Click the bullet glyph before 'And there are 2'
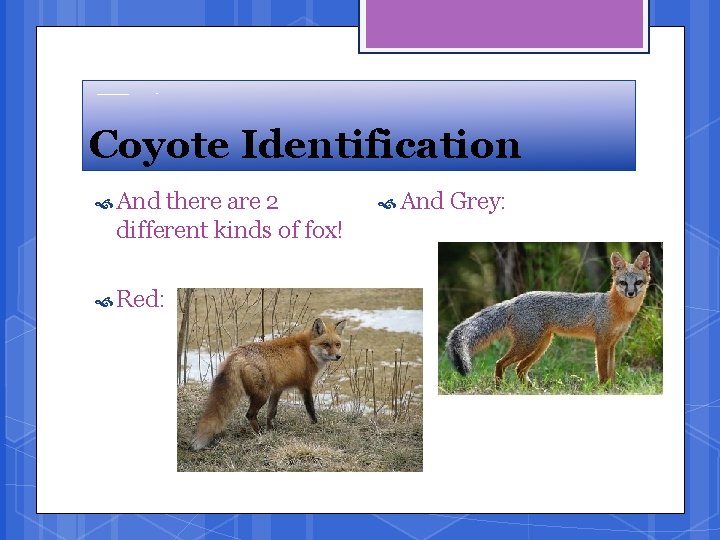 pyautogui.click(x=104, y=204)
